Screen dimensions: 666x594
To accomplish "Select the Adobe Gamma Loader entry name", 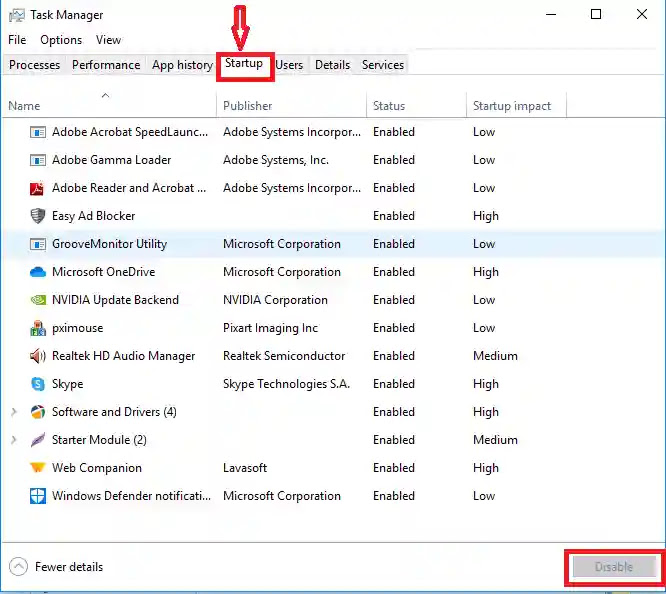I will (x=111, y=160).
